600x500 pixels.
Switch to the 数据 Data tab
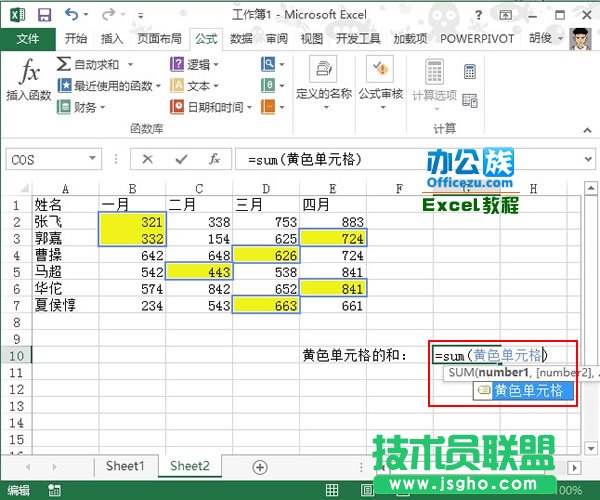(241, 39)
